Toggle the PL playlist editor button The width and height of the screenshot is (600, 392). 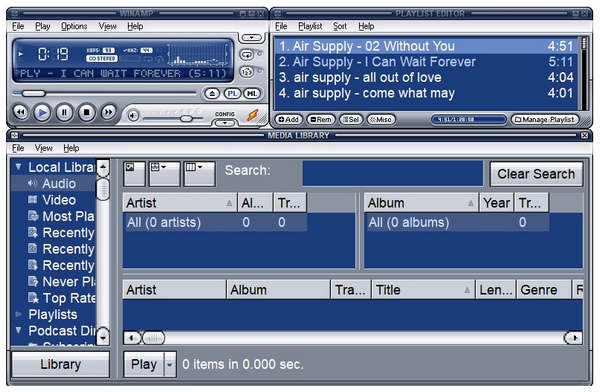[232, 93]
